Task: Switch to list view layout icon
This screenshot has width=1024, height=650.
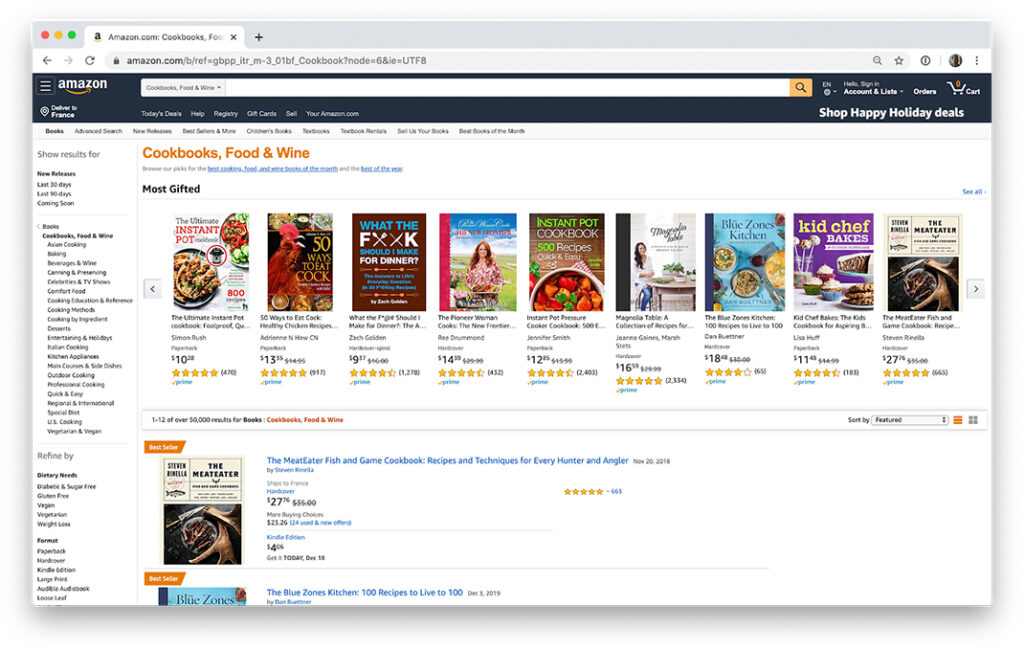Action: click(x=957, y=420)
